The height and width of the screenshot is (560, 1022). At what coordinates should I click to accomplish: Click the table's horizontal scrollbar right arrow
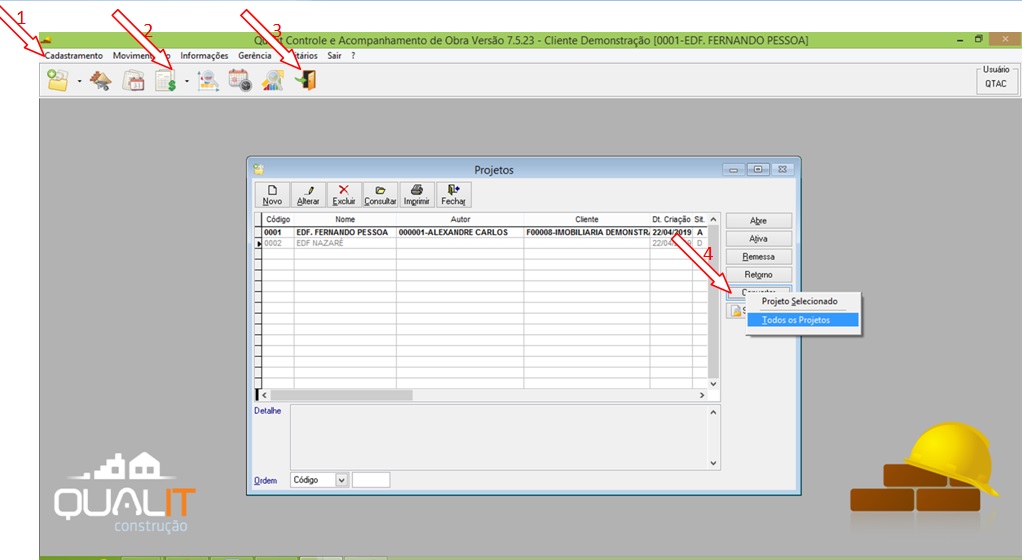(x=702, y=395)
